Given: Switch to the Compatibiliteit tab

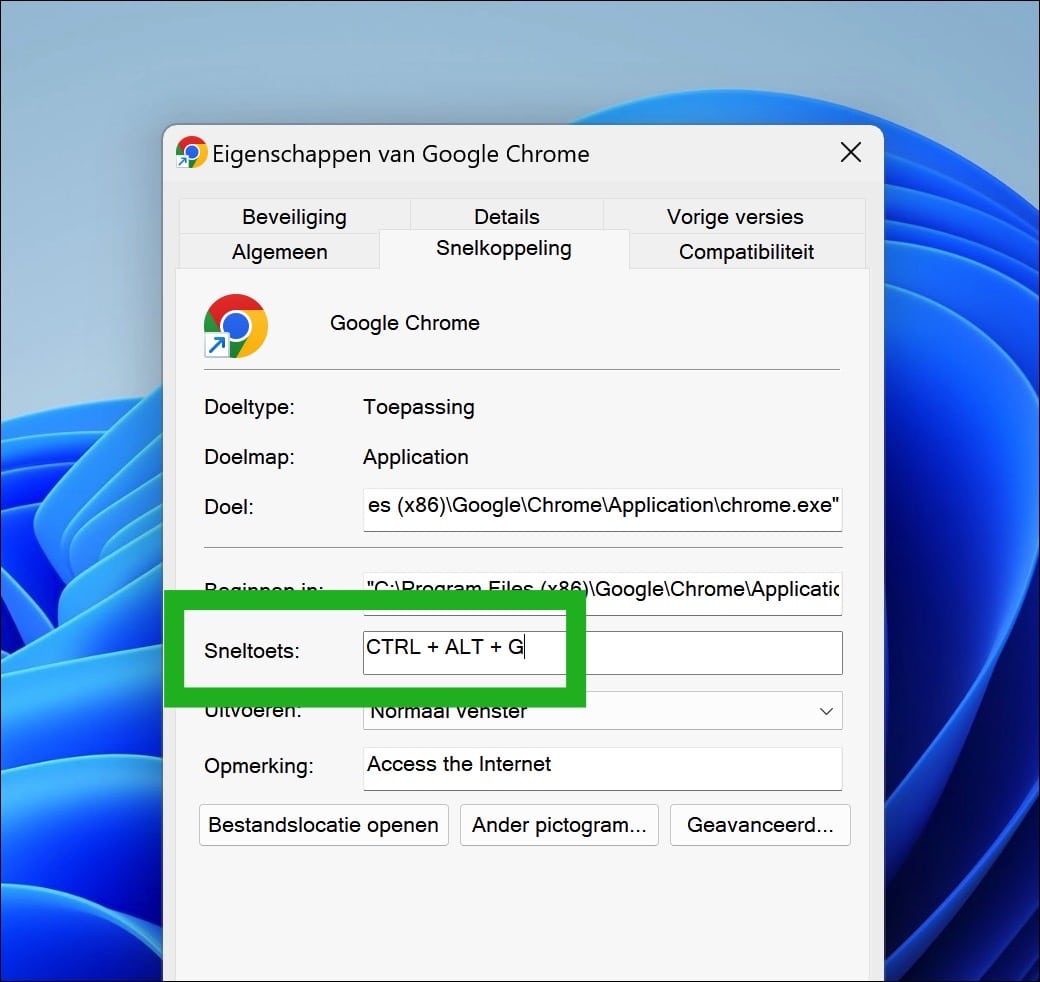Looking at the screenshot, I should click(x=746, y=252).
